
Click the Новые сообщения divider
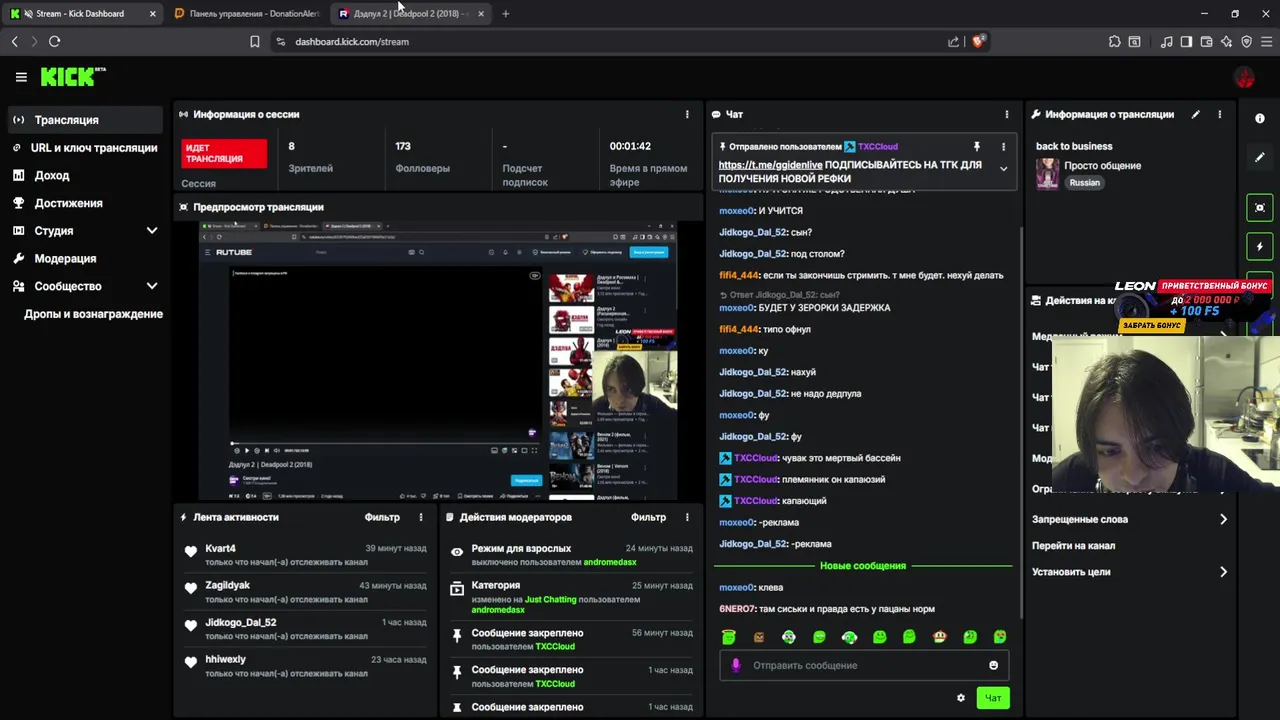point(863,566)
